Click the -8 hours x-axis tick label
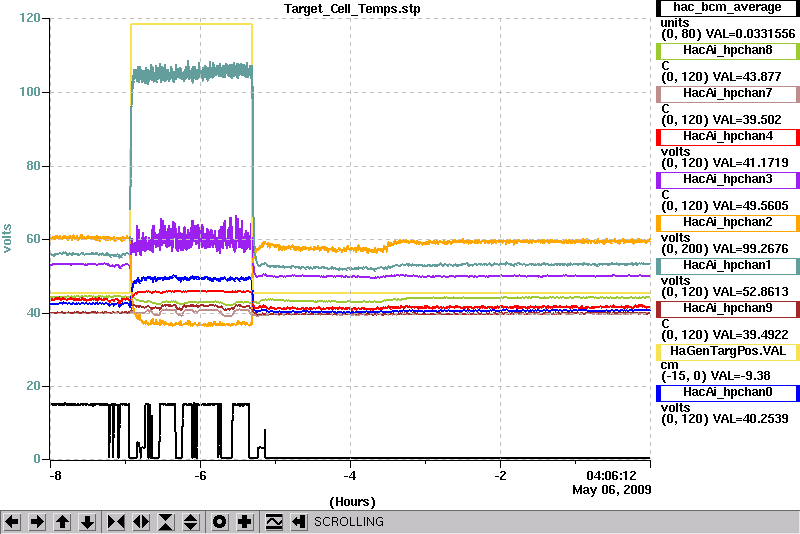800x534 pixels. tap(55, 476)
